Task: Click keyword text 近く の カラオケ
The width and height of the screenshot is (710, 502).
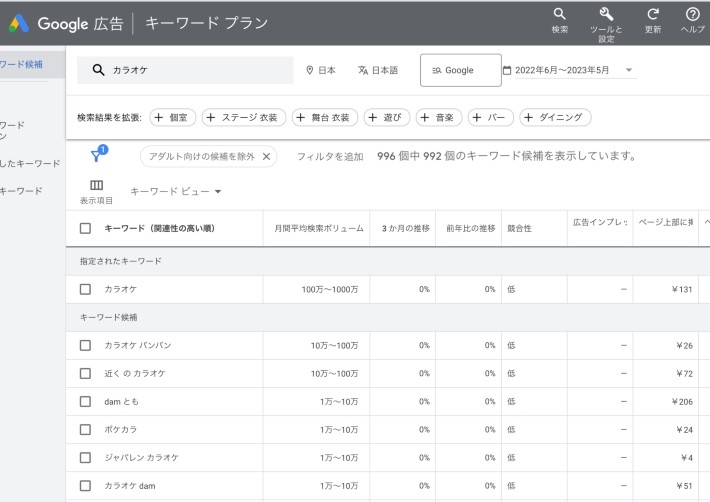Action: (x=135, y=373)
